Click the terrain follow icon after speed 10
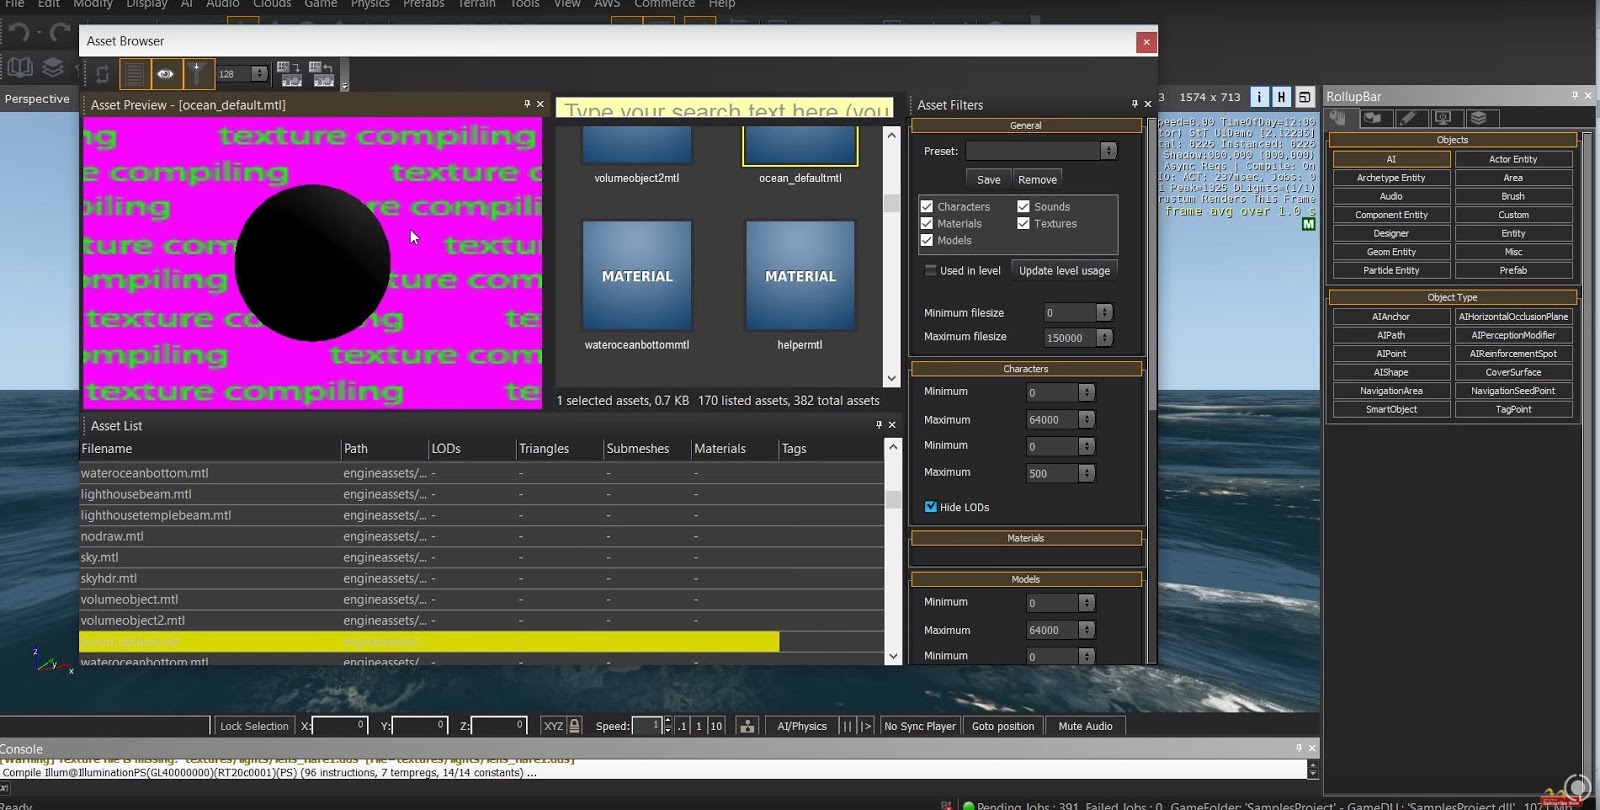 tap(747, 726)
